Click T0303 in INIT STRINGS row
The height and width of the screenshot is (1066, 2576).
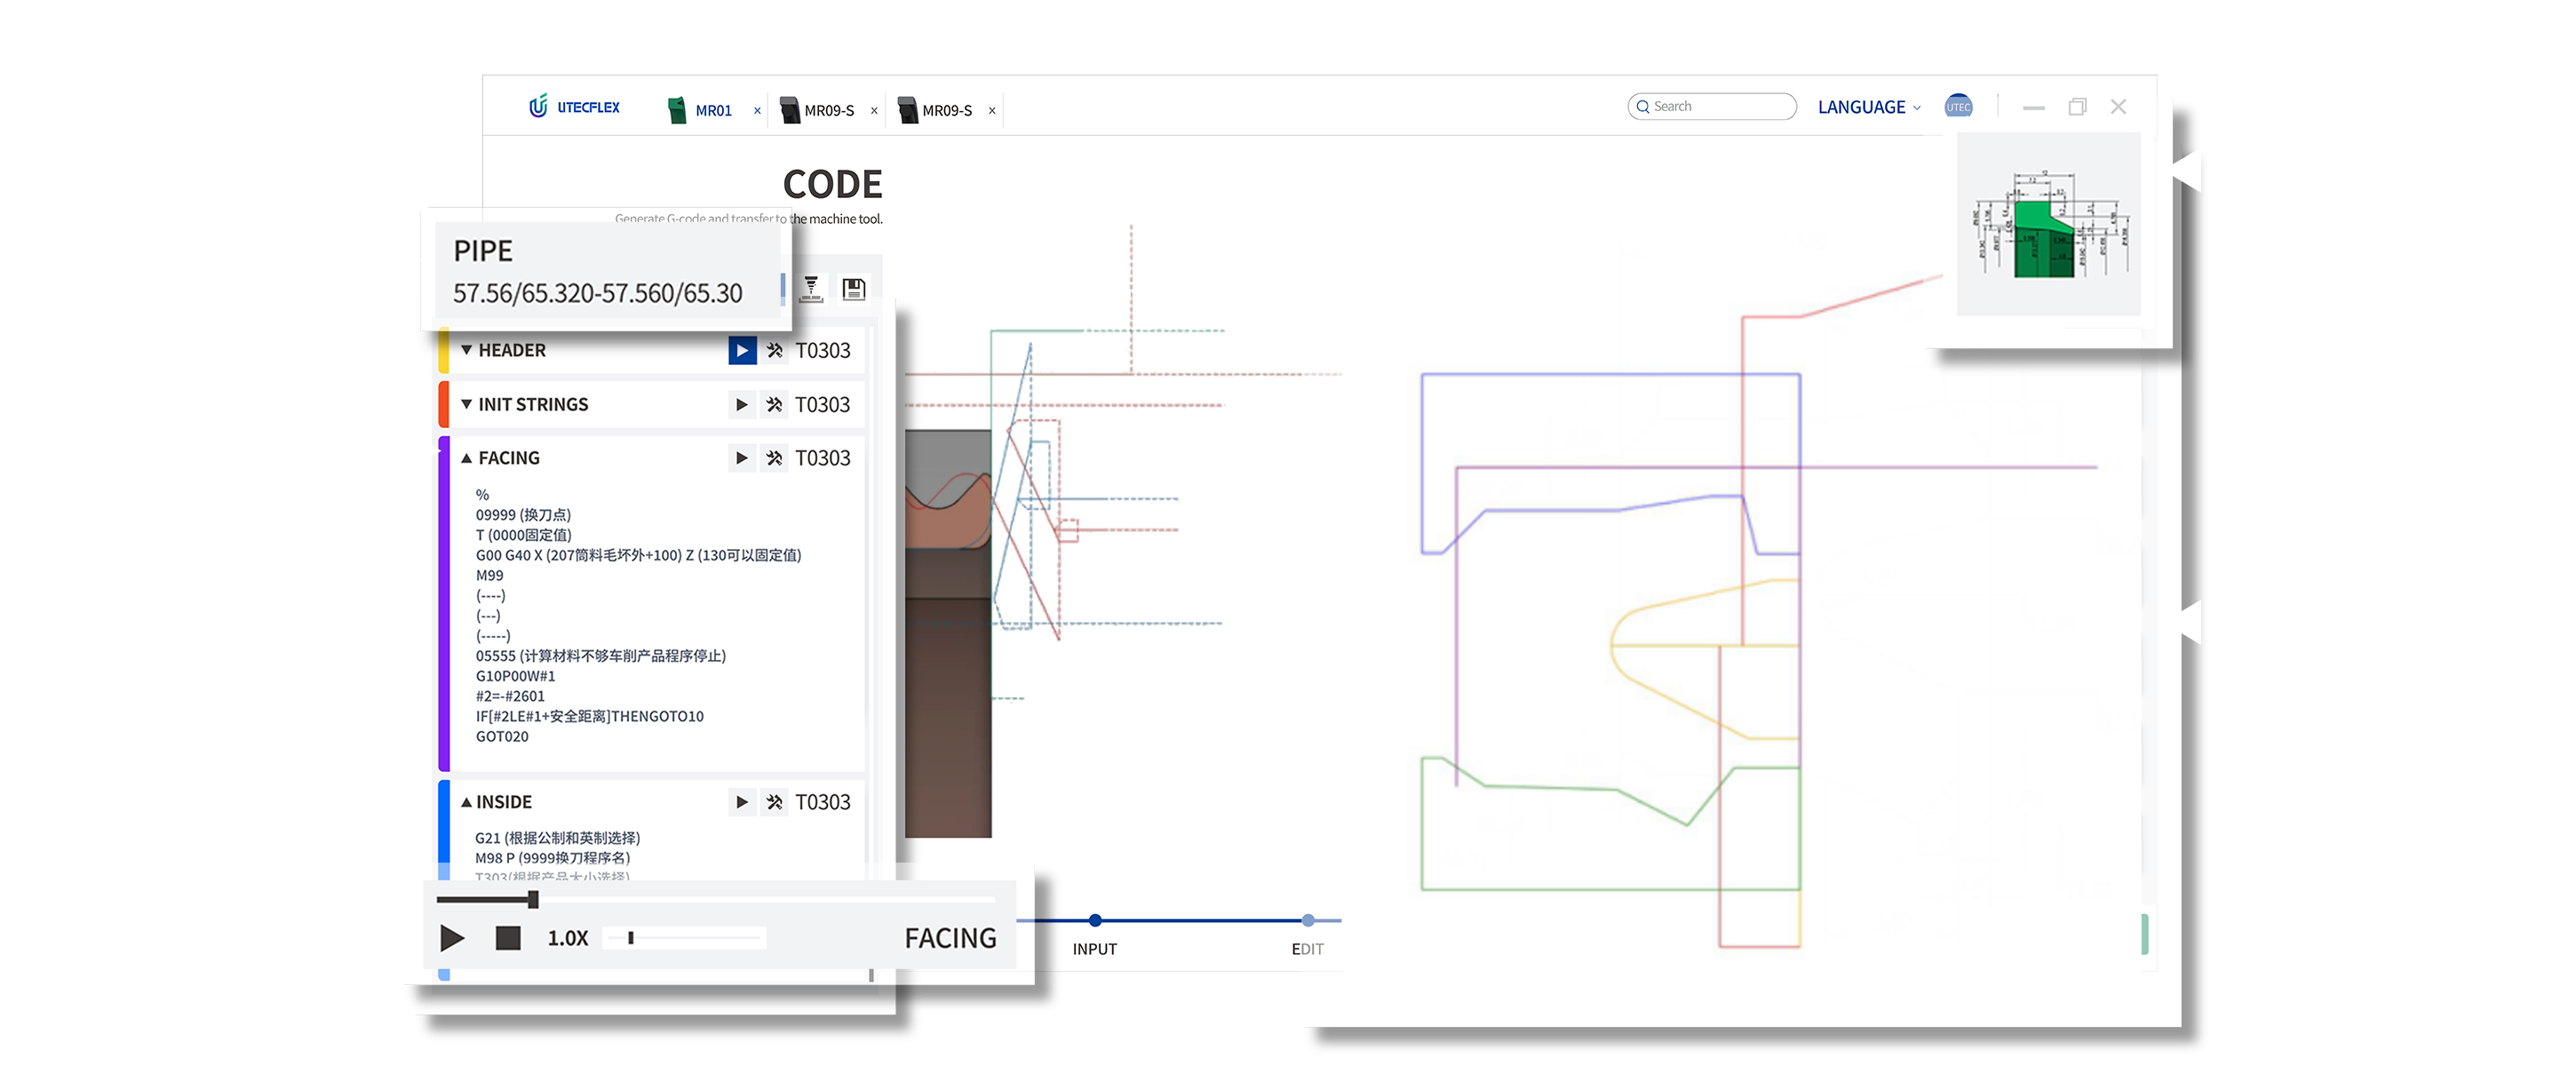click(x=822, y=405)
